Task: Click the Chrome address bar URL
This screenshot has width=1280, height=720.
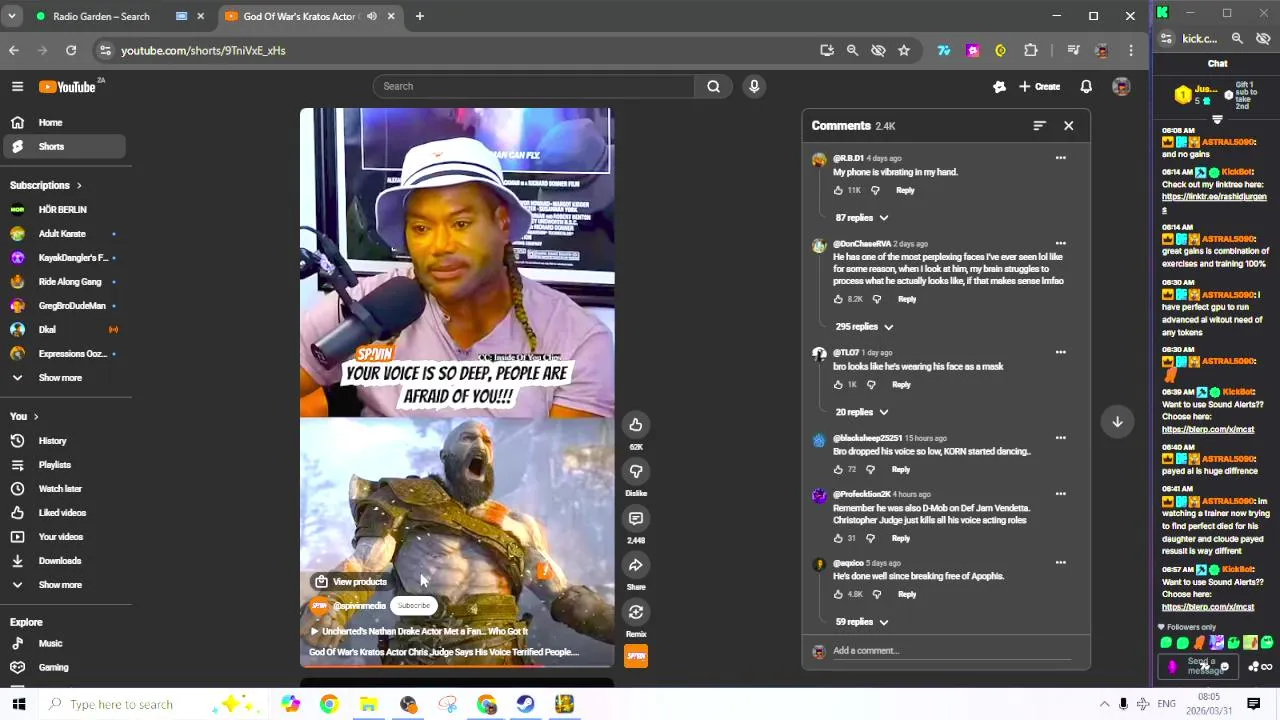Action: point(204,50)
